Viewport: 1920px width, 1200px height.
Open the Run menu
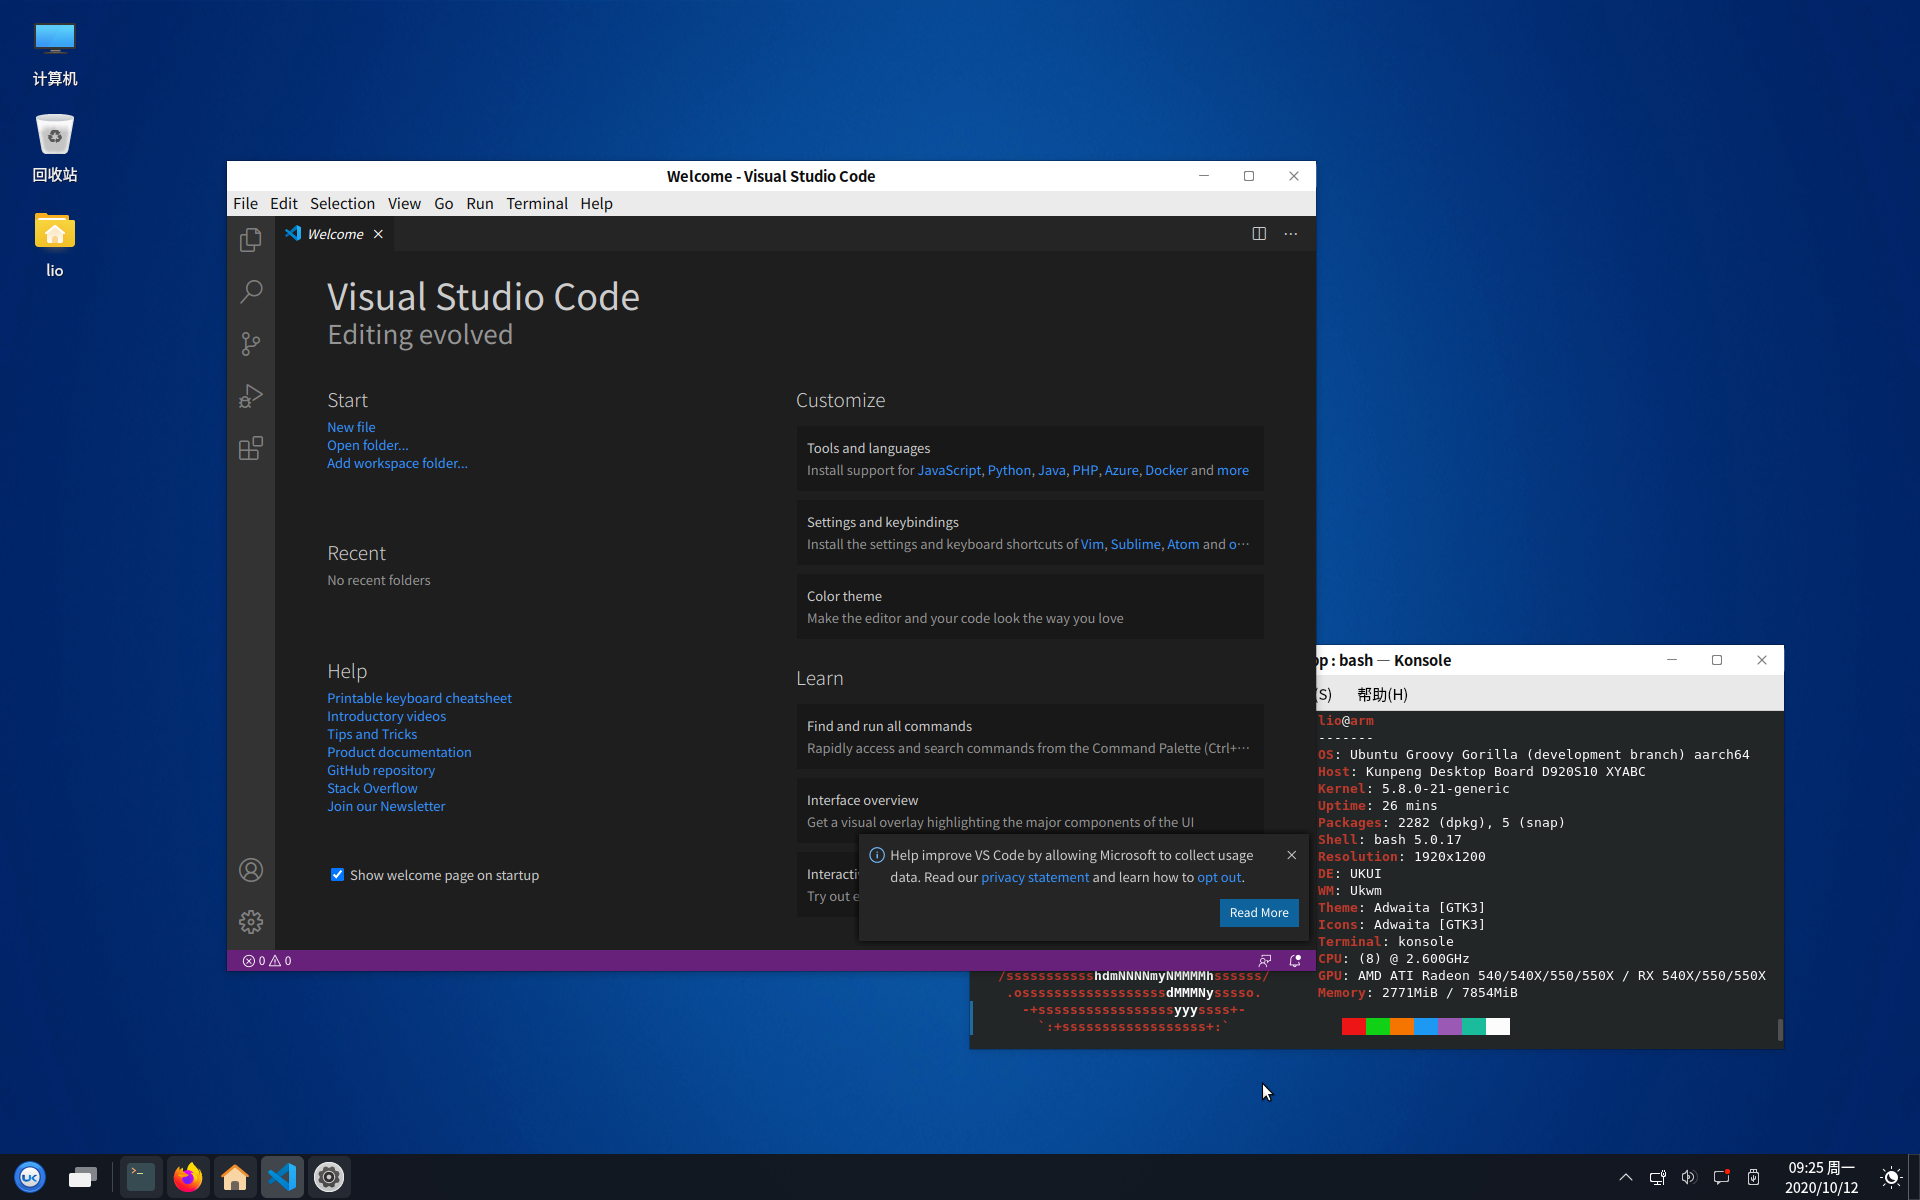[480, 203]
